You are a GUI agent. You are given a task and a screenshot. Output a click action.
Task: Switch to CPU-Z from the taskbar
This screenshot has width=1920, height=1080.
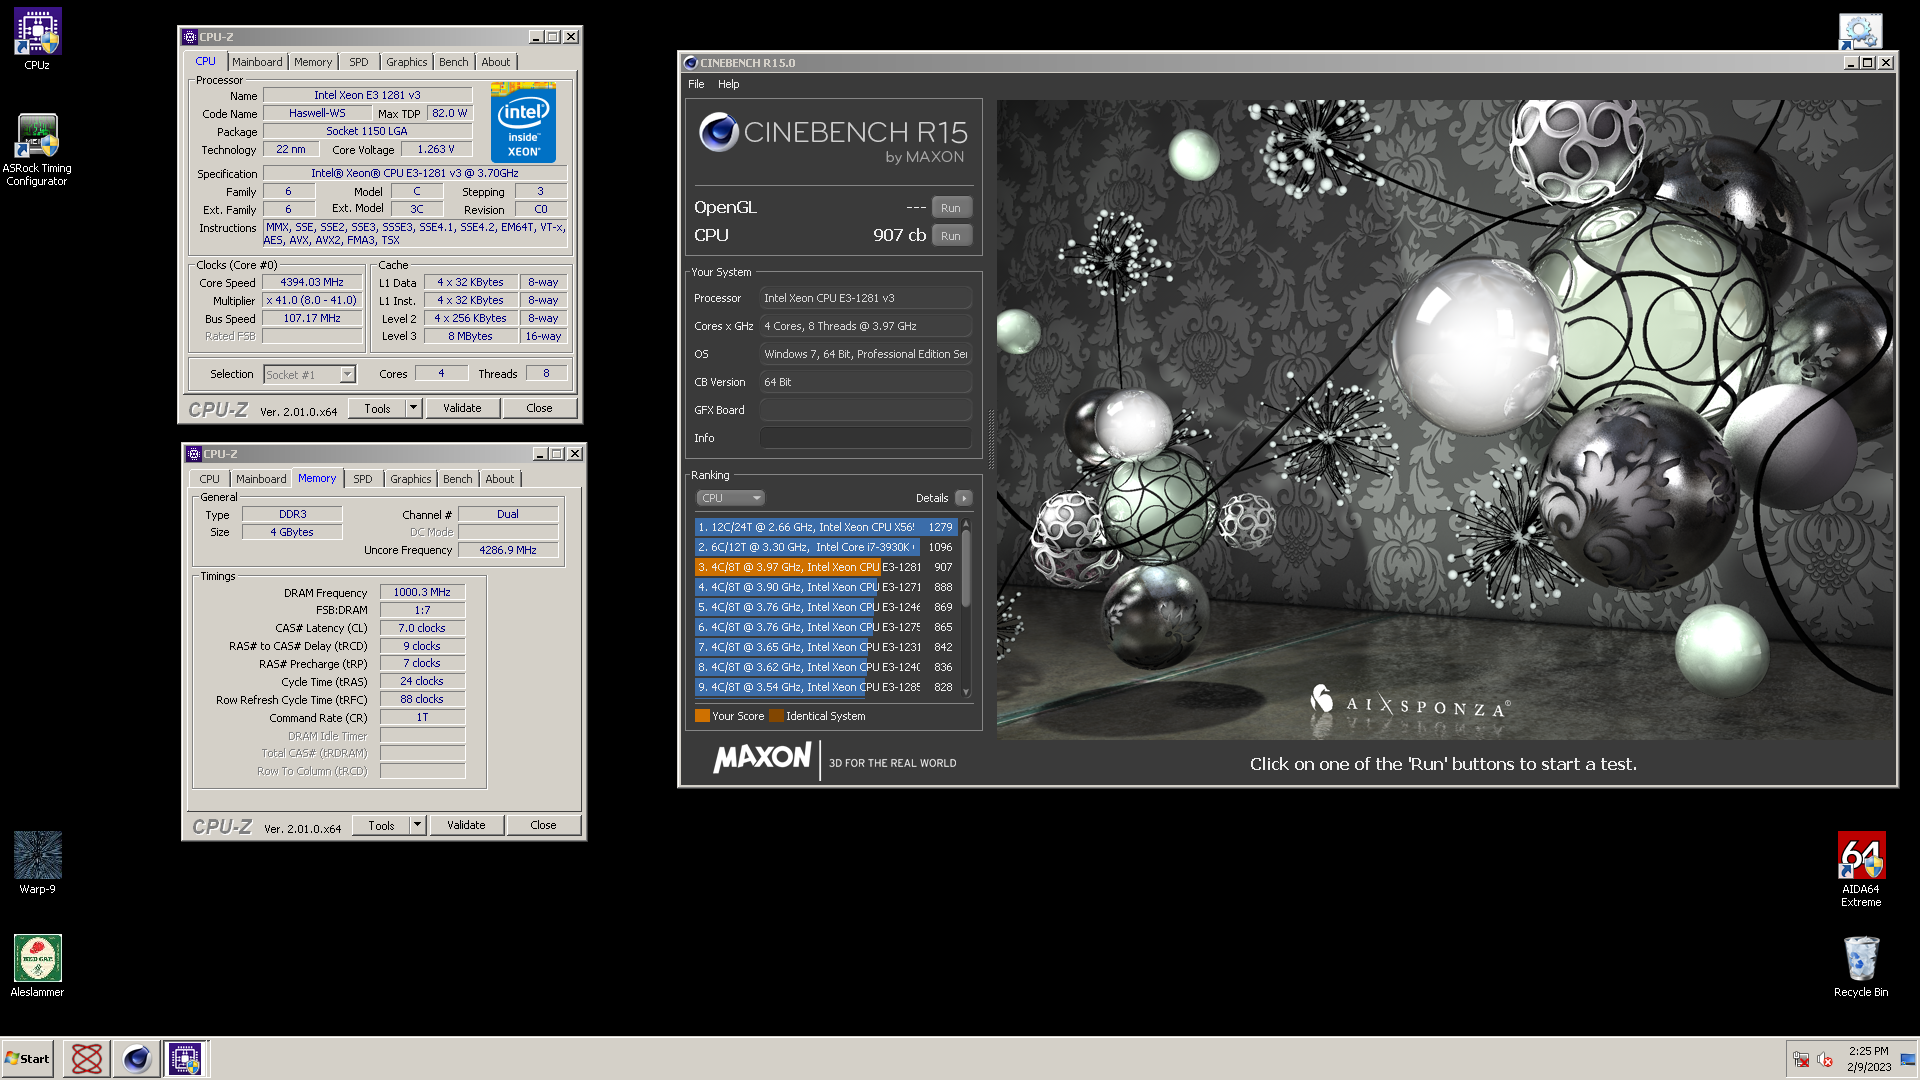pos(185,1059)
